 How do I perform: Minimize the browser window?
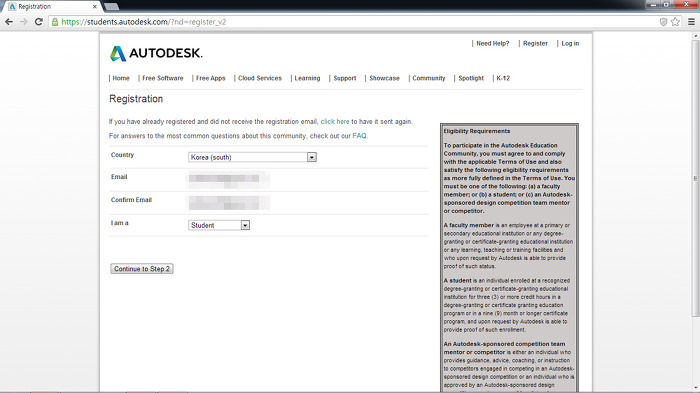point(653,4)
